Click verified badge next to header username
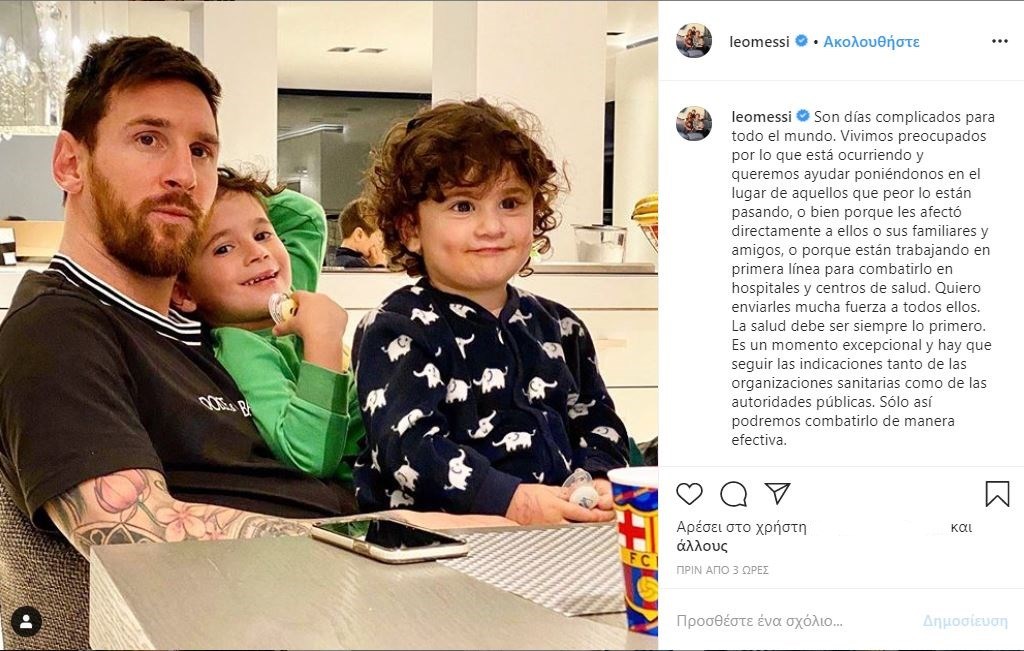 click(x=801, y=41)
